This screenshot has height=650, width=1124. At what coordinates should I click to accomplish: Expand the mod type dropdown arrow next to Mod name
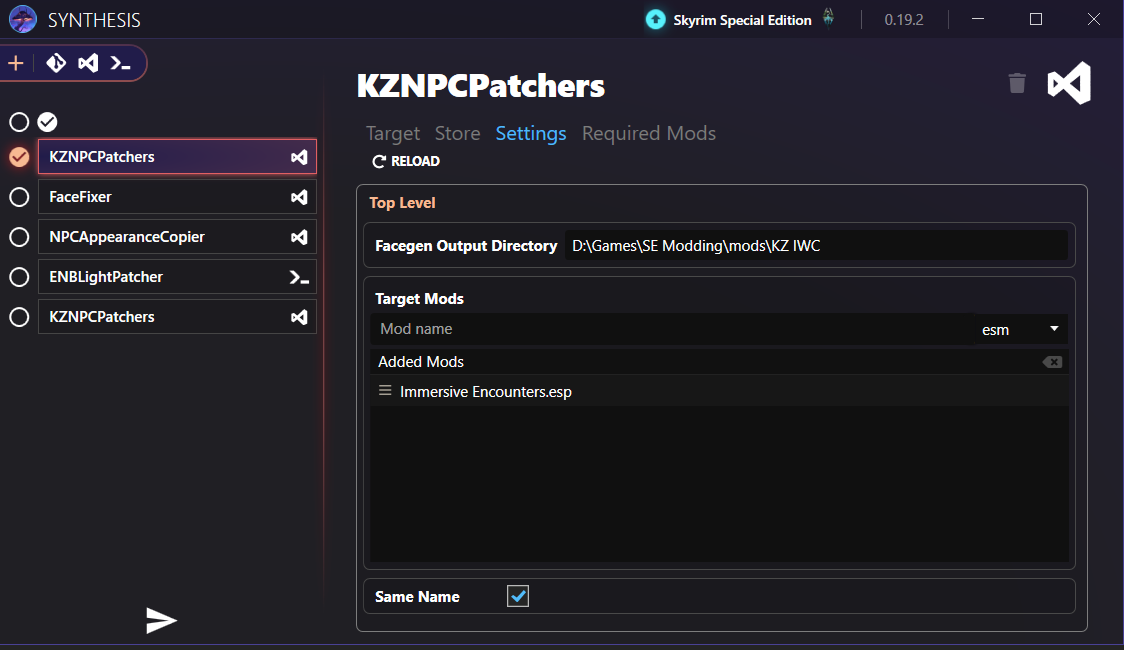(x=1053, y=329)
